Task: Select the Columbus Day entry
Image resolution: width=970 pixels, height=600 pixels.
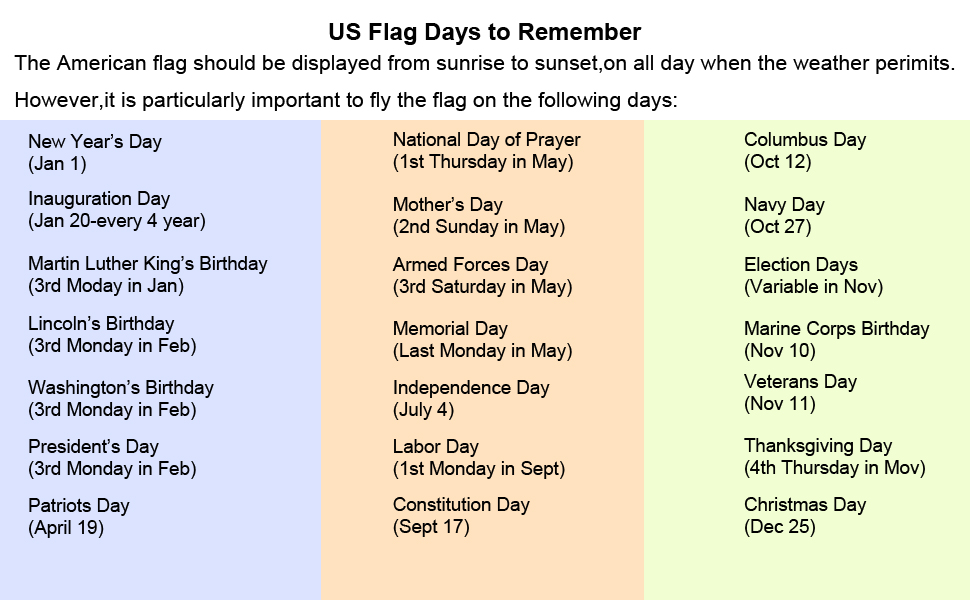Action: point(805,140)
